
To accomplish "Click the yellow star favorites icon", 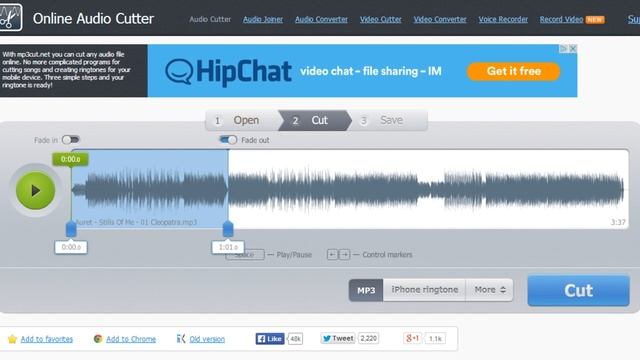I will click(x=12, y=339).
